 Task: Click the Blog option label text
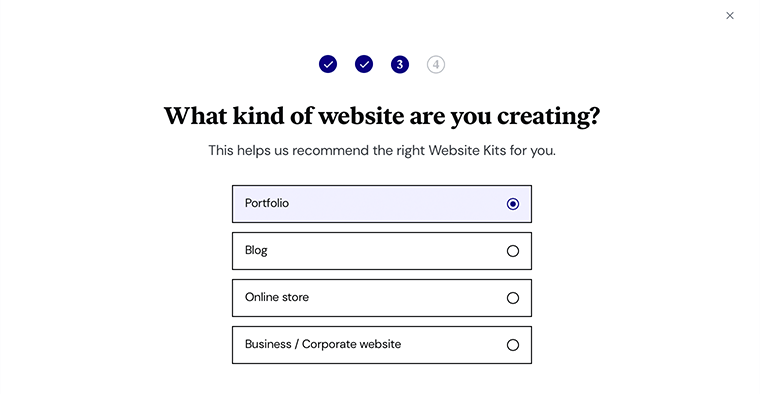click(256, 251)
